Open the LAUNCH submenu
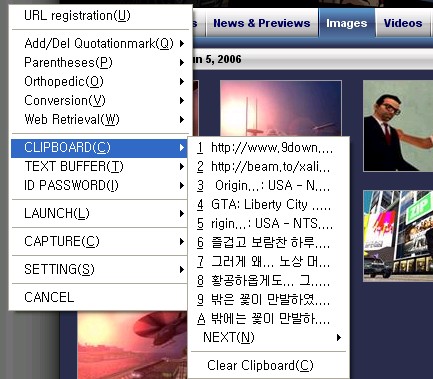Image resolution: width=433 pixels, height=379 pixels. click(x=99, y=213)
